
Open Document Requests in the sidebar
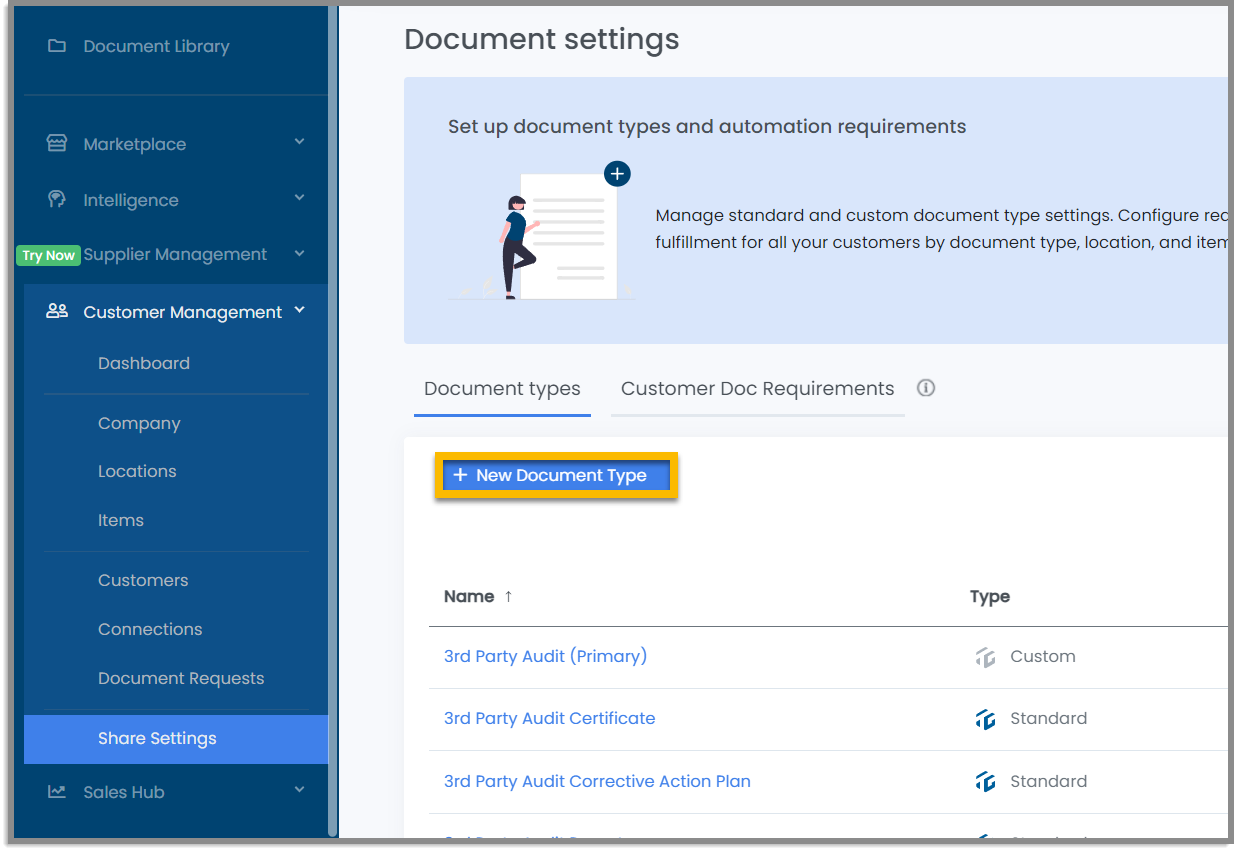(181, 678)
